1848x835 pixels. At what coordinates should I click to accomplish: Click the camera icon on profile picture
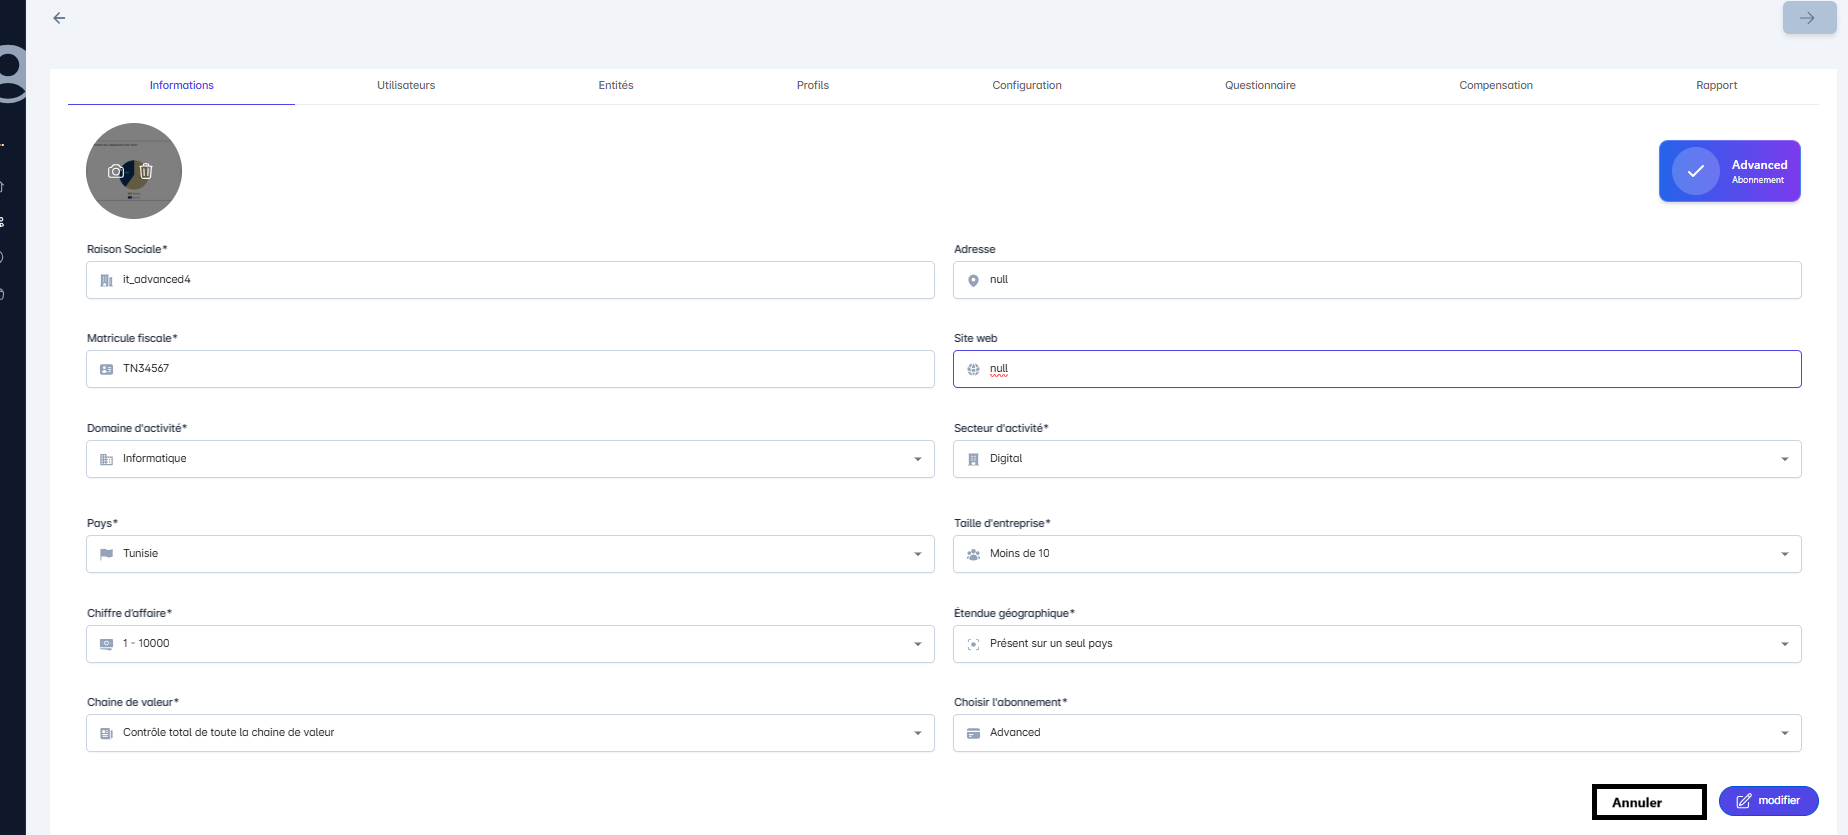pos(116,171)
